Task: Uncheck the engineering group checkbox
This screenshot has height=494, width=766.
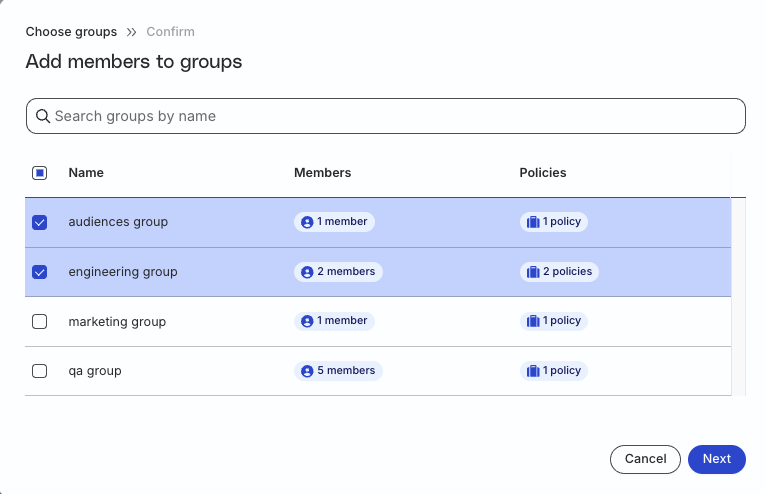Action: pos(40,272)
